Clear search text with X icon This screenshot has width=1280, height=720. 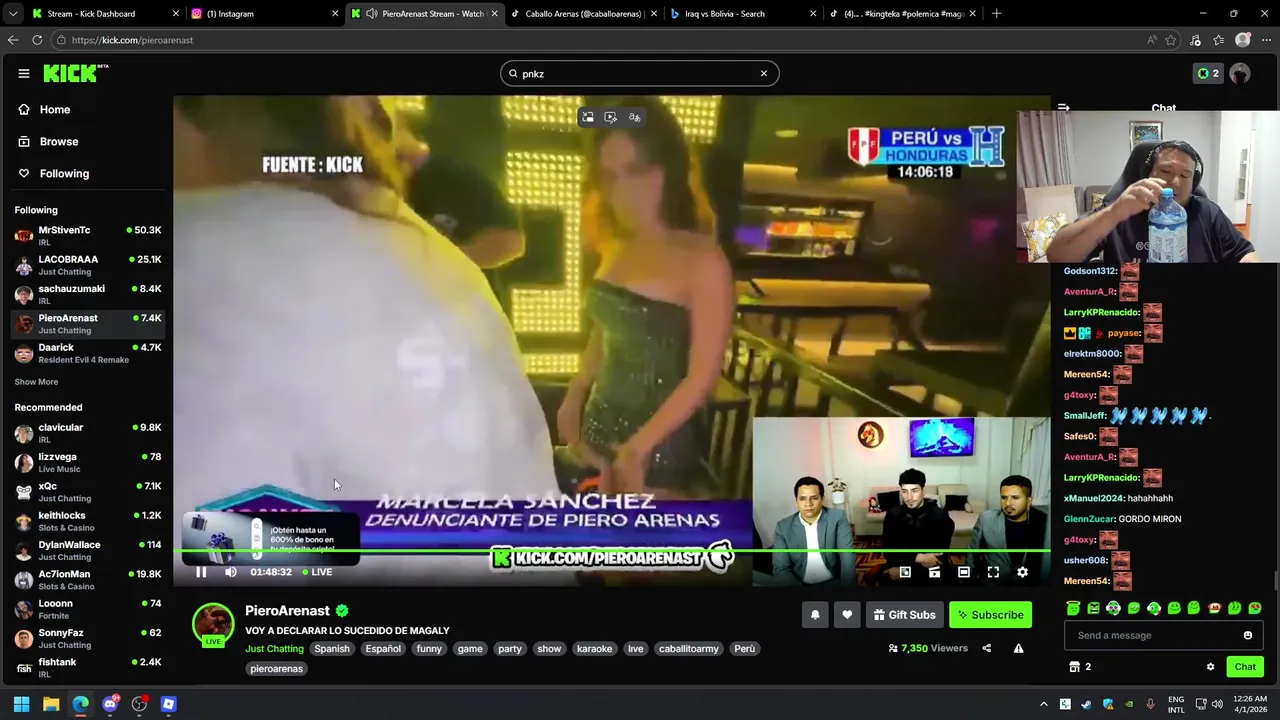(764, 73)
